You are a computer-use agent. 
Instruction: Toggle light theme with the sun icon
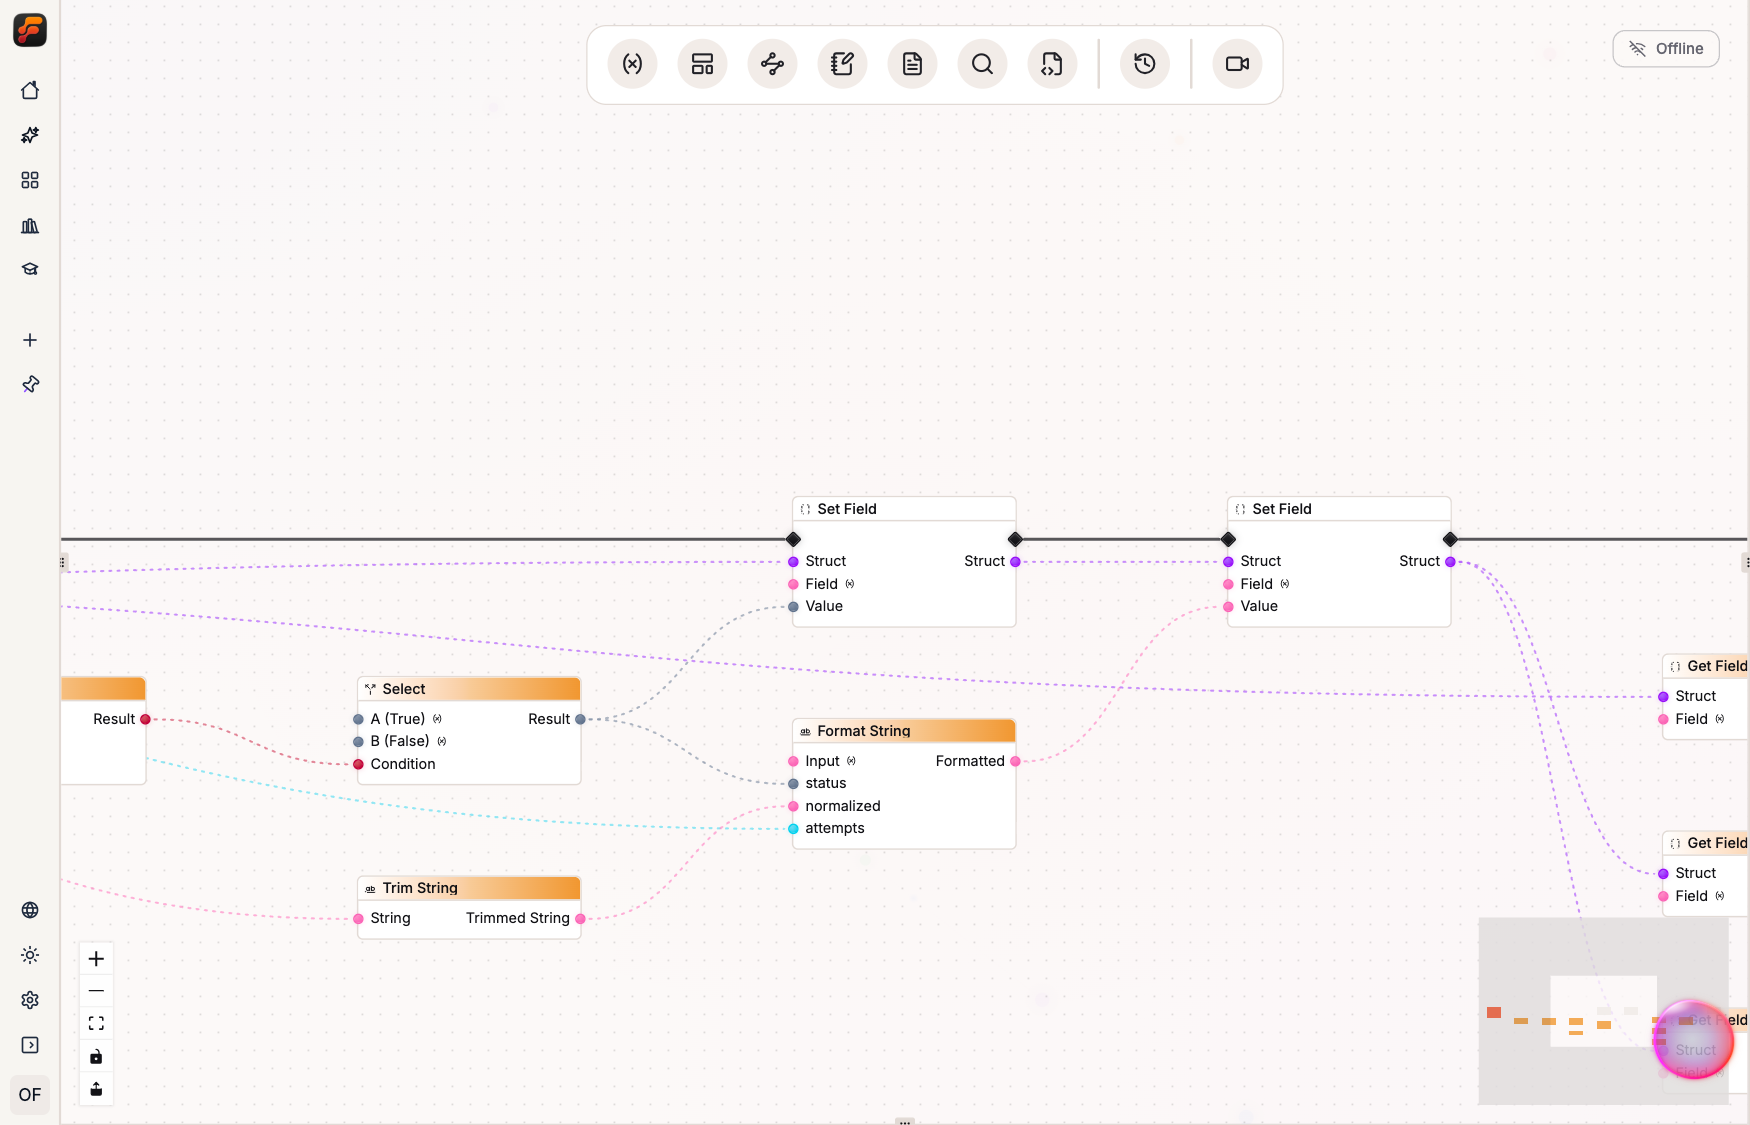(x=30, y=955)
